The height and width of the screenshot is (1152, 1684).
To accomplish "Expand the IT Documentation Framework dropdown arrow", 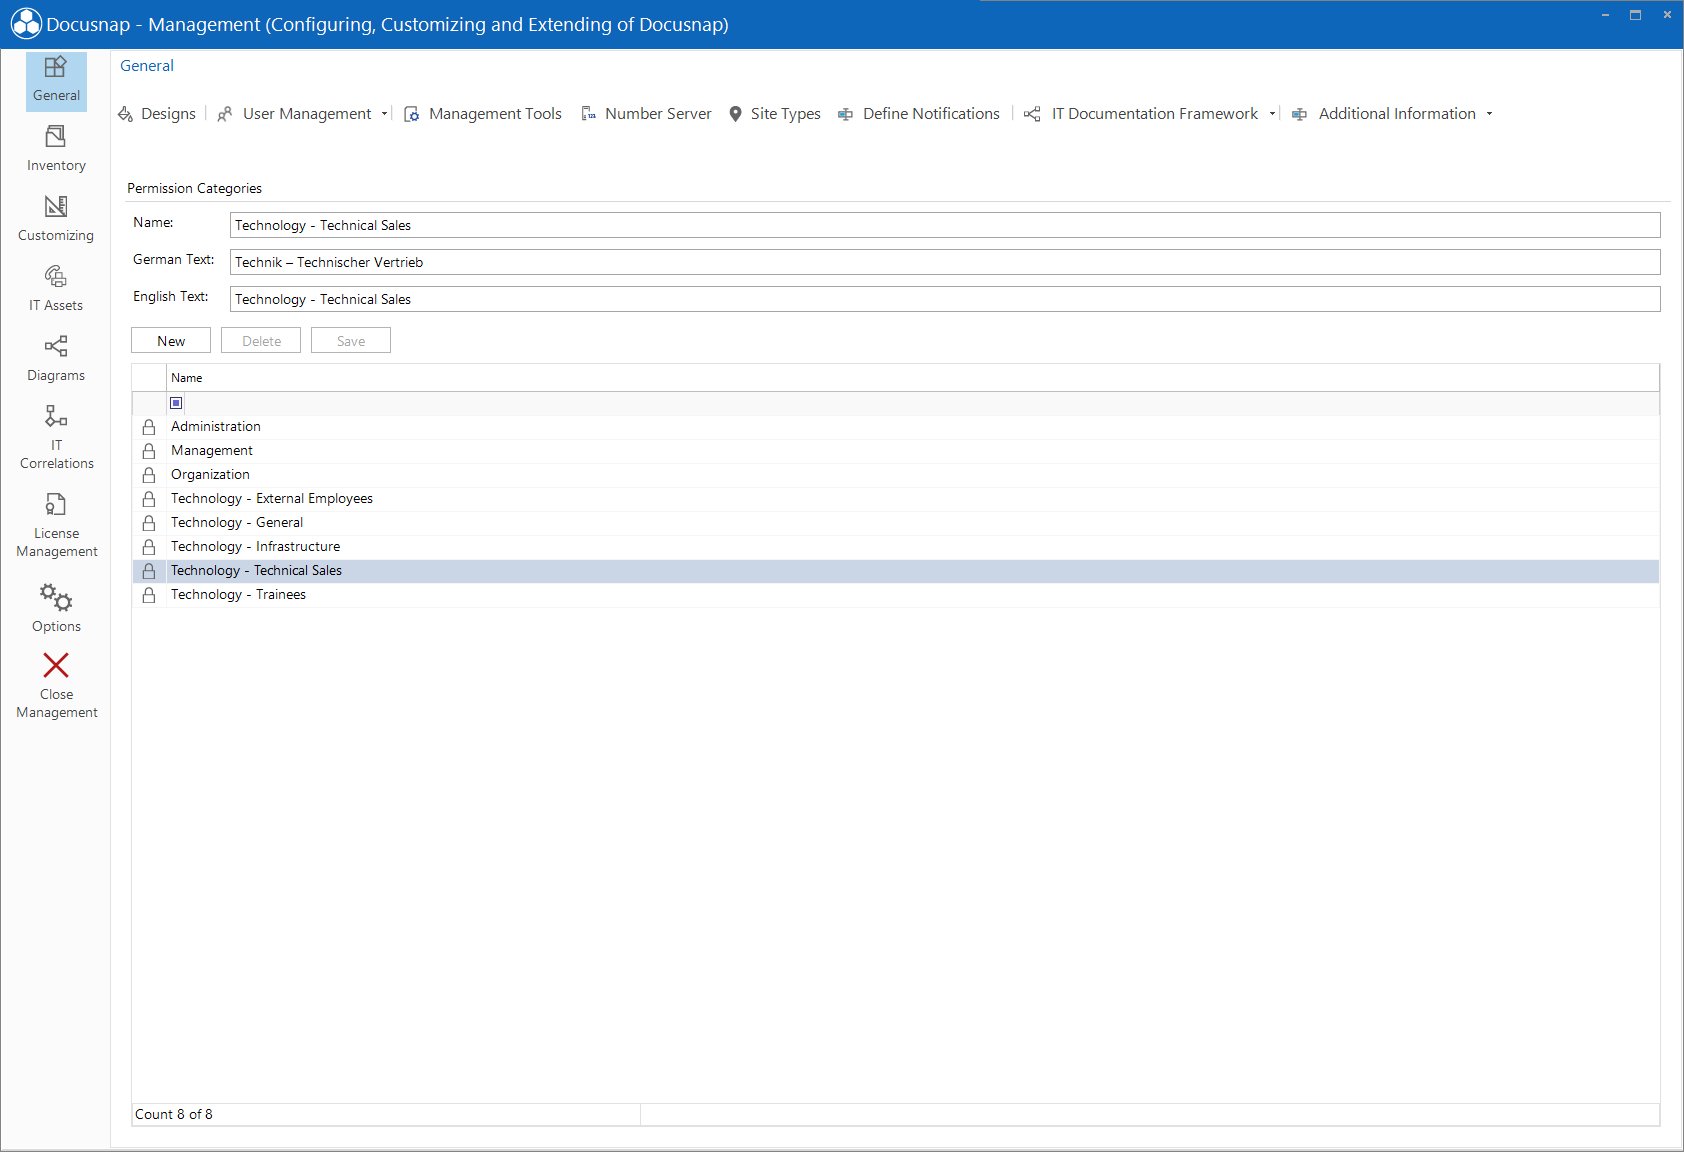I will point(1272,114).
